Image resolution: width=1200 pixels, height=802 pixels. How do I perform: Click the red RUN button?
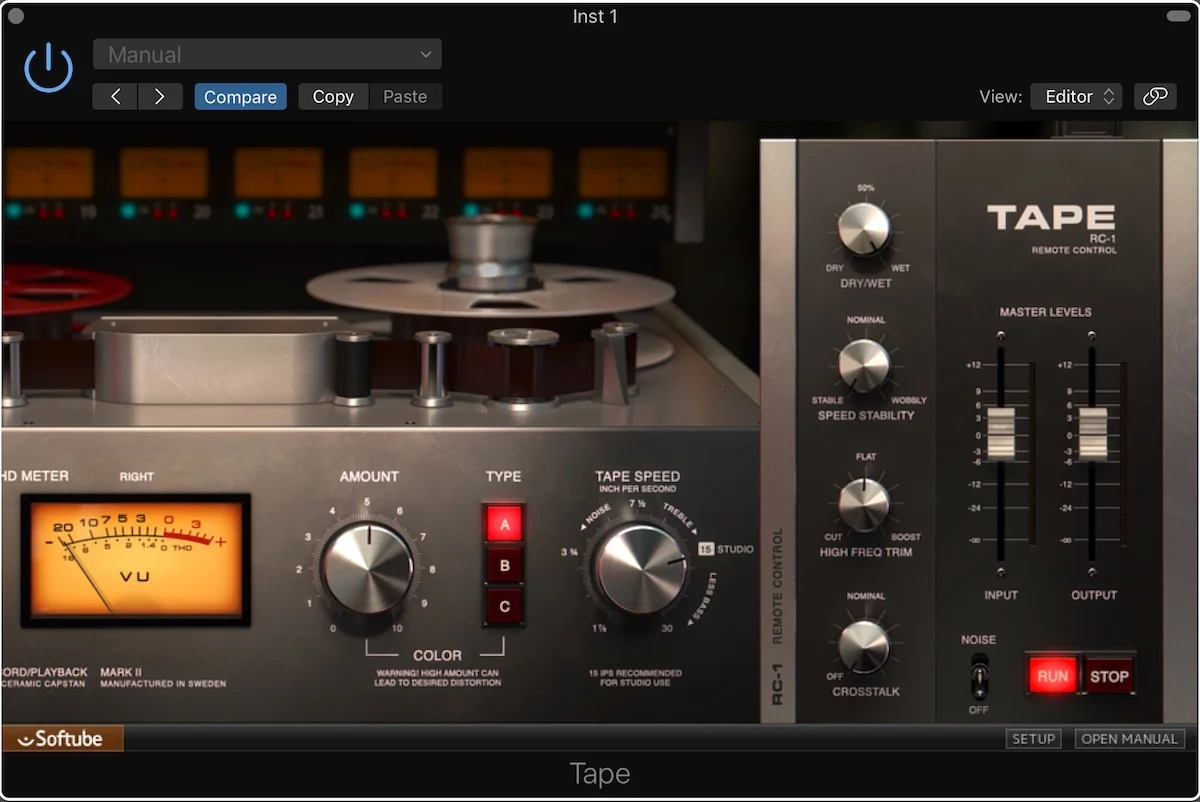(1052, 676)
